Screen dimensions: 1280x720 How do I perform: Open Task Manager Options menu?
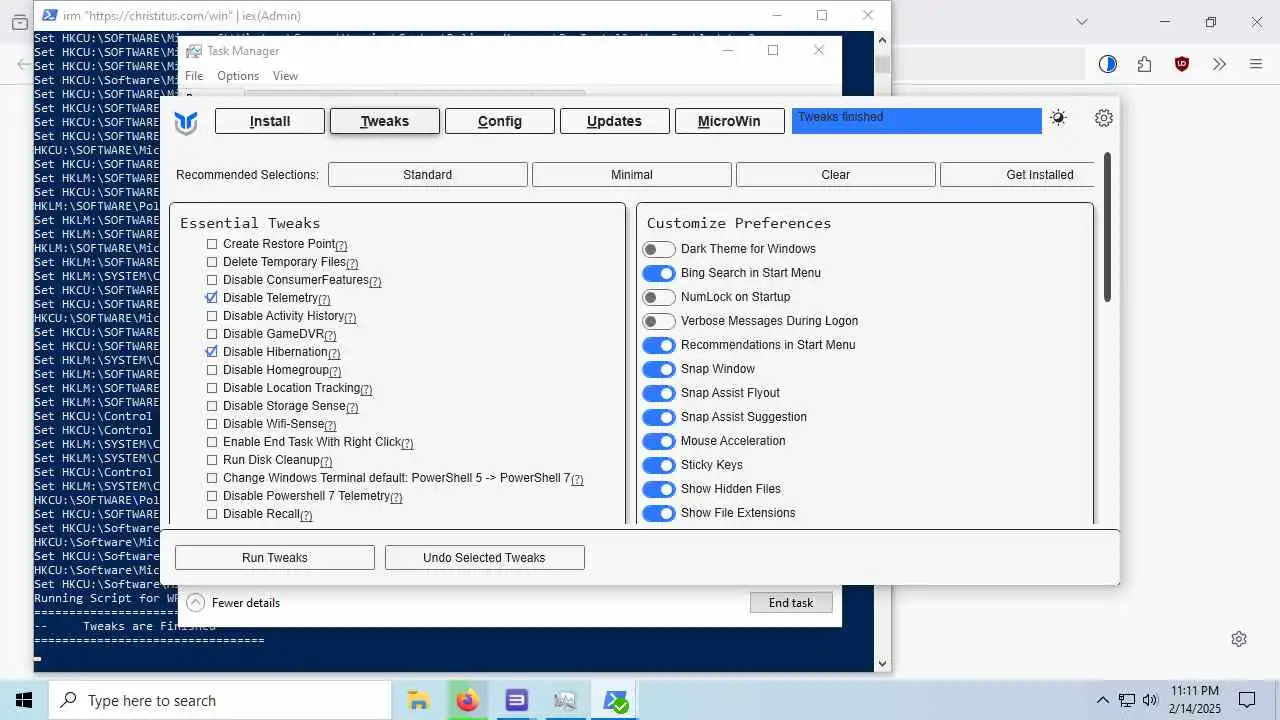[x=238, y=76]
